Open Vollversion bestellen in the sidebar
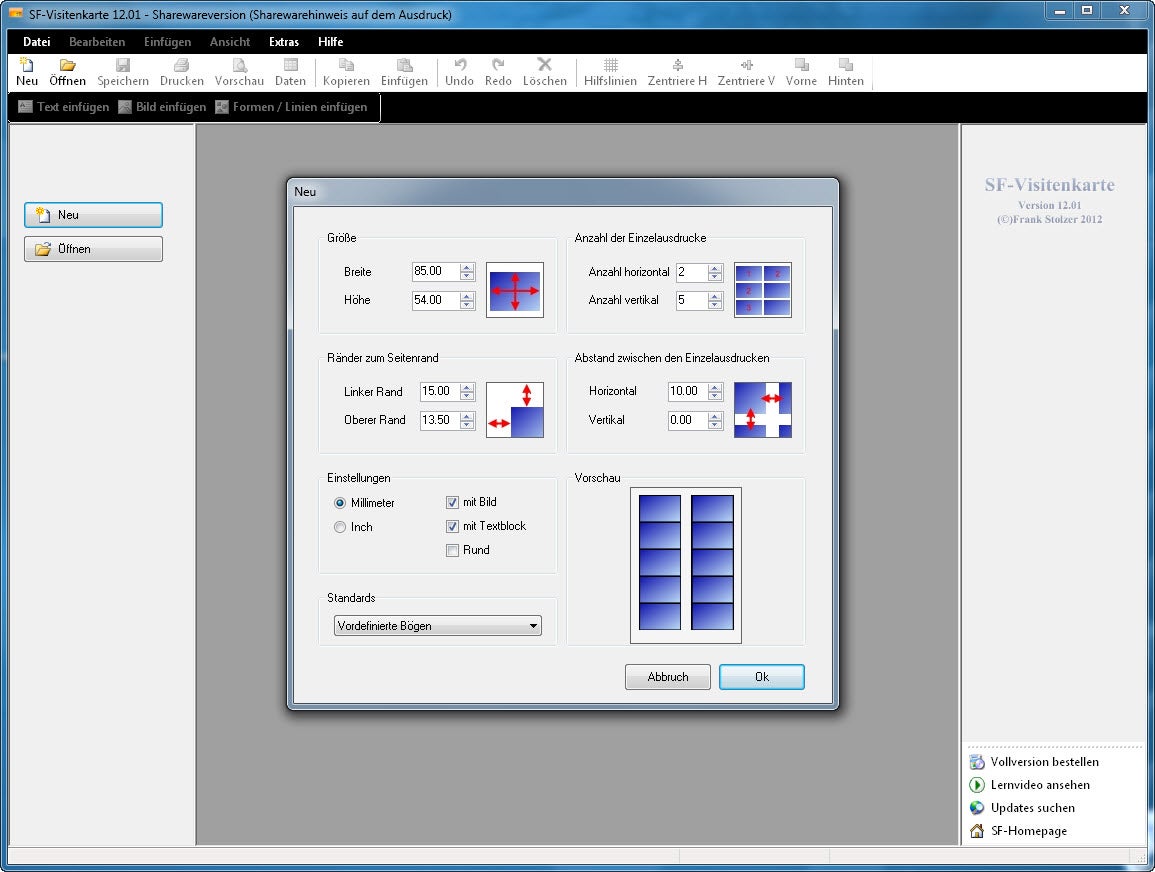This screenshot has width=1155, height=872. point(1044,762)
